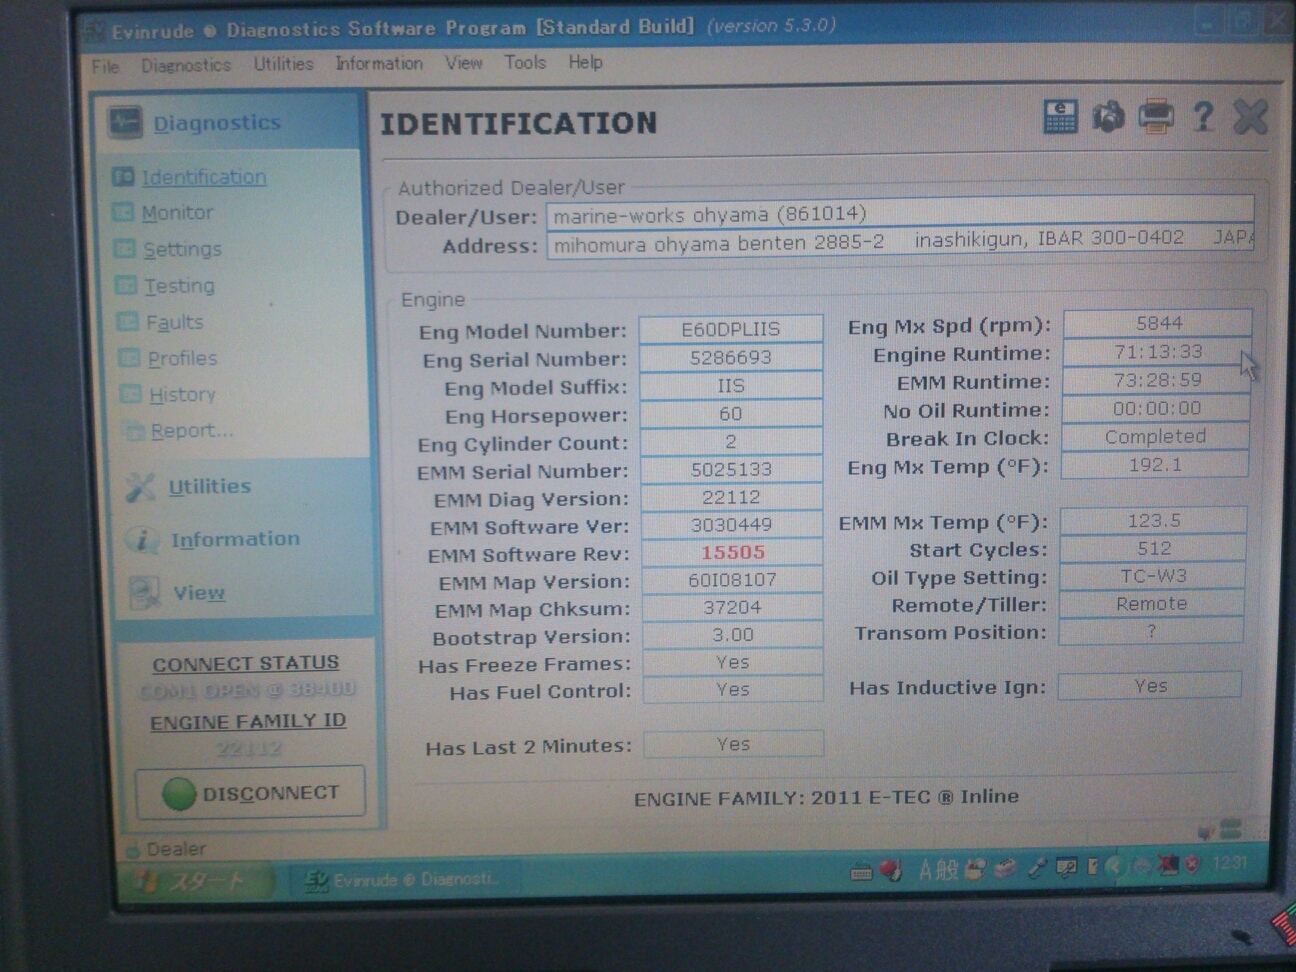The width and height of the screenshot is (1296, 972).
Task: Click the icon beside Monitor
Action: pos(124,212)
